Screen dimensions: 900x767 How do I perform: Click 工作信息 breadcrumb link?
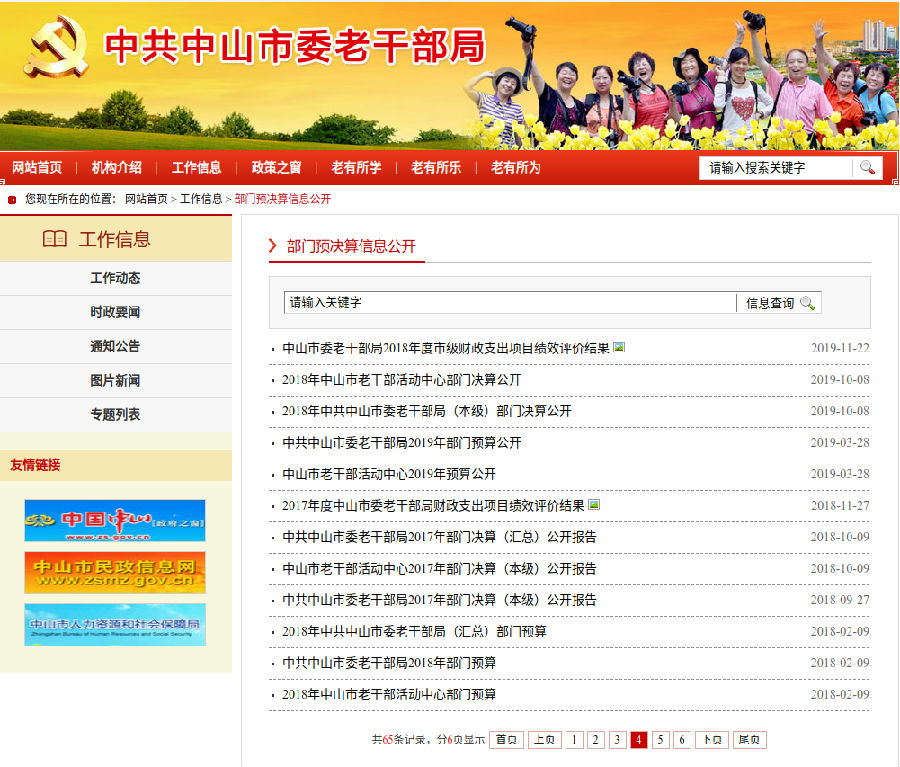click(201, 199)
